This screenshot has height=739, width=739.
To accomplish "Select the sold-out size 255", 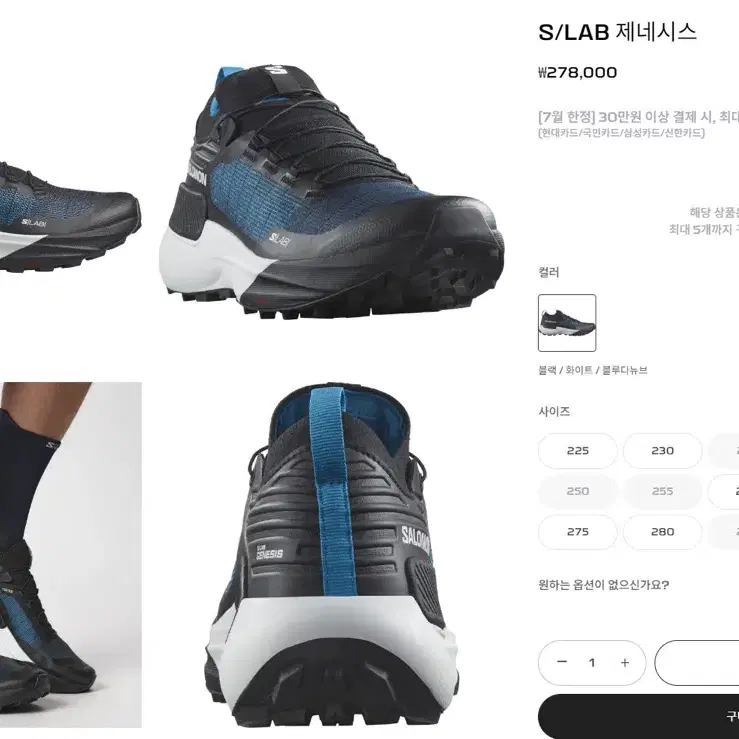I will click(662, 492).
